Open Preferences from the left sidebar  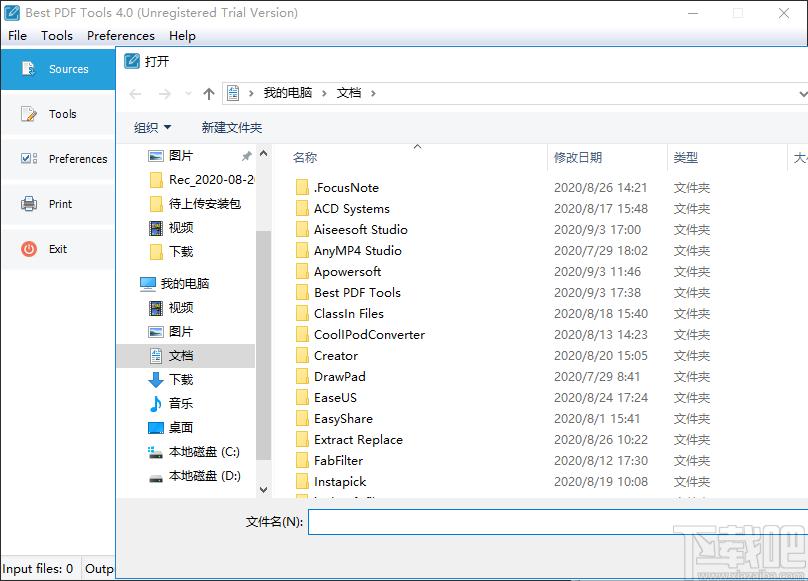pyautogui.click(x=58, y=159)
